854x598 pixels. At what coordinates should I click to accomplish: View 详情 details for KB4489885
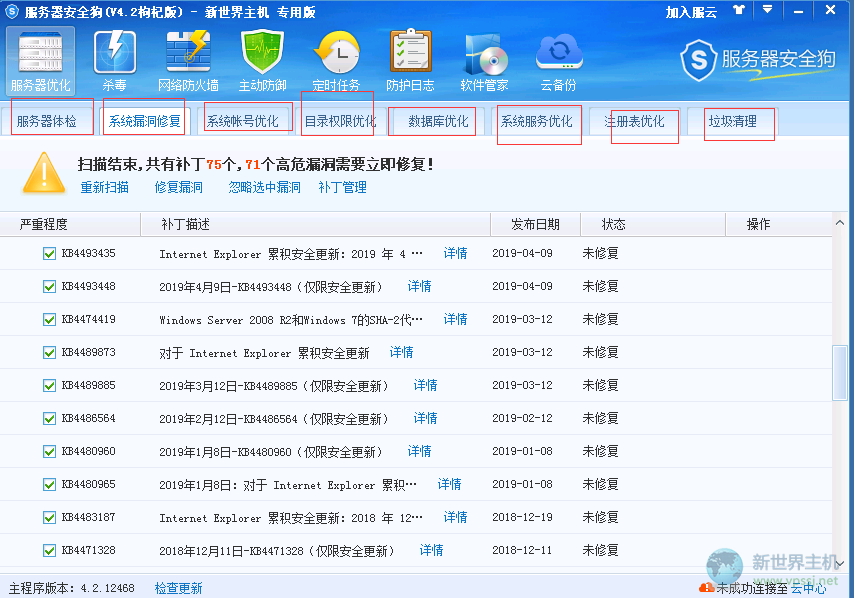(425, 386)
